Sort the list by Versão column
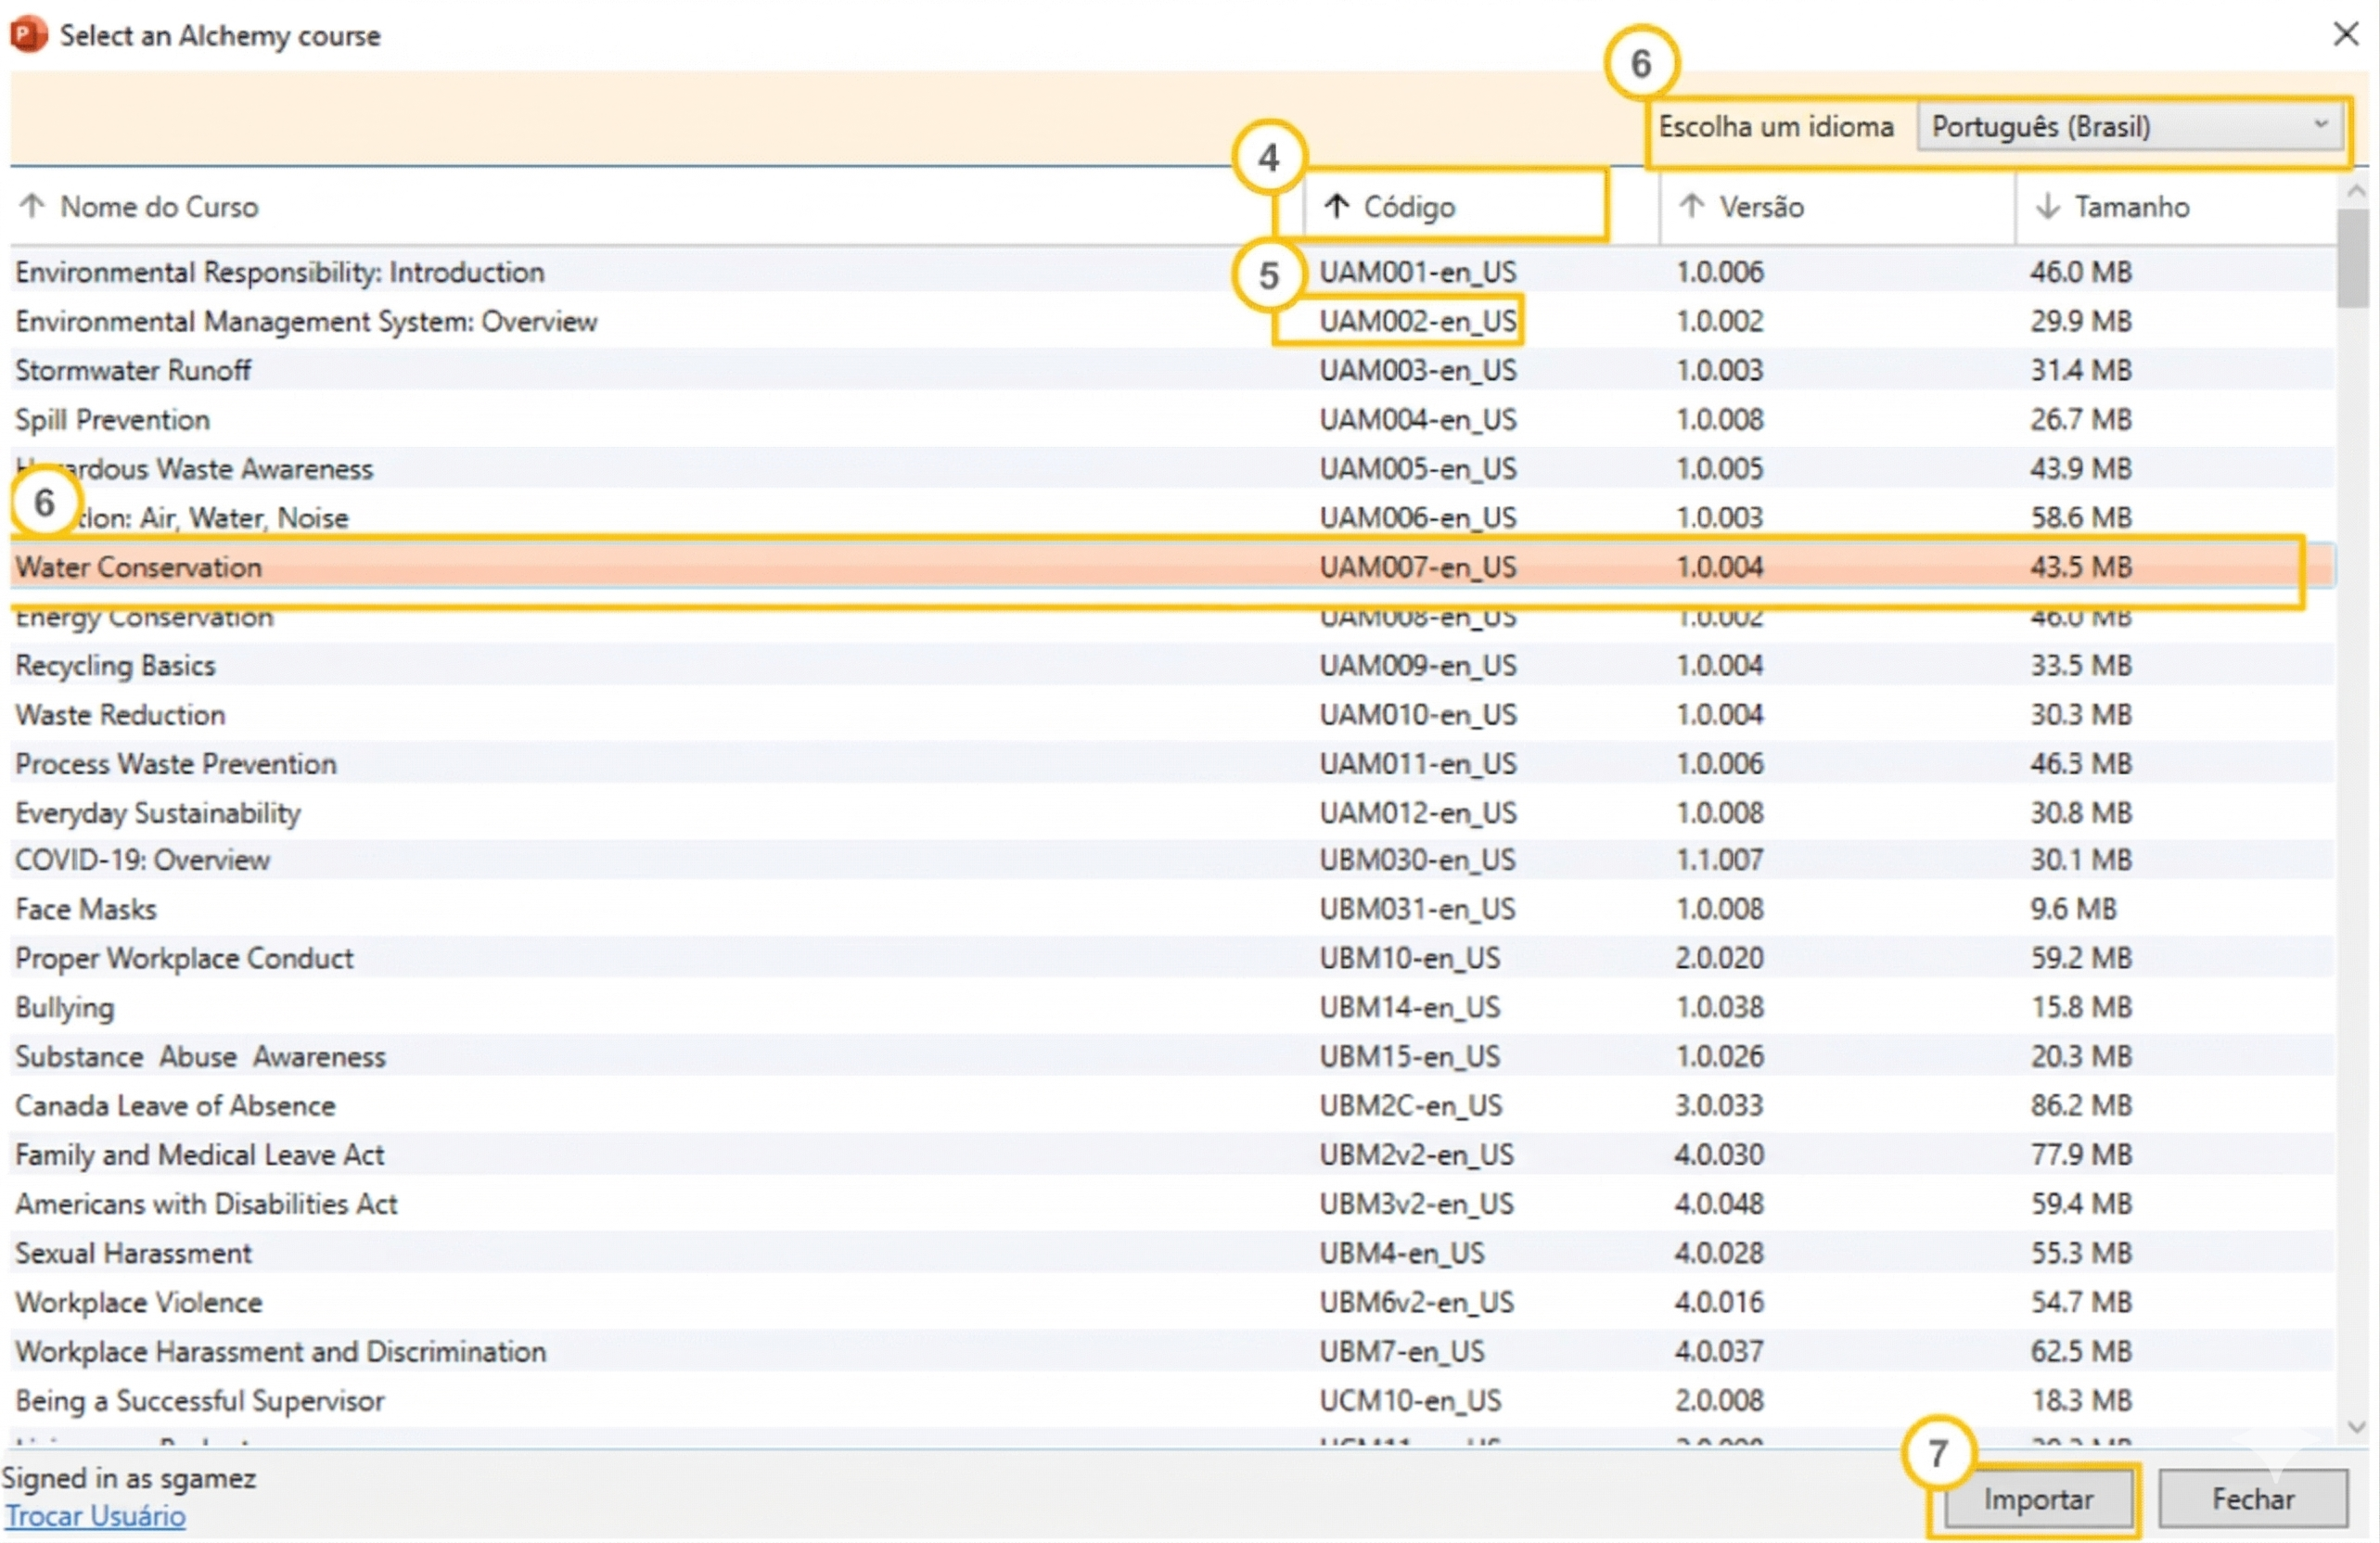2380x1543 pixels. tap(1761, 207)
